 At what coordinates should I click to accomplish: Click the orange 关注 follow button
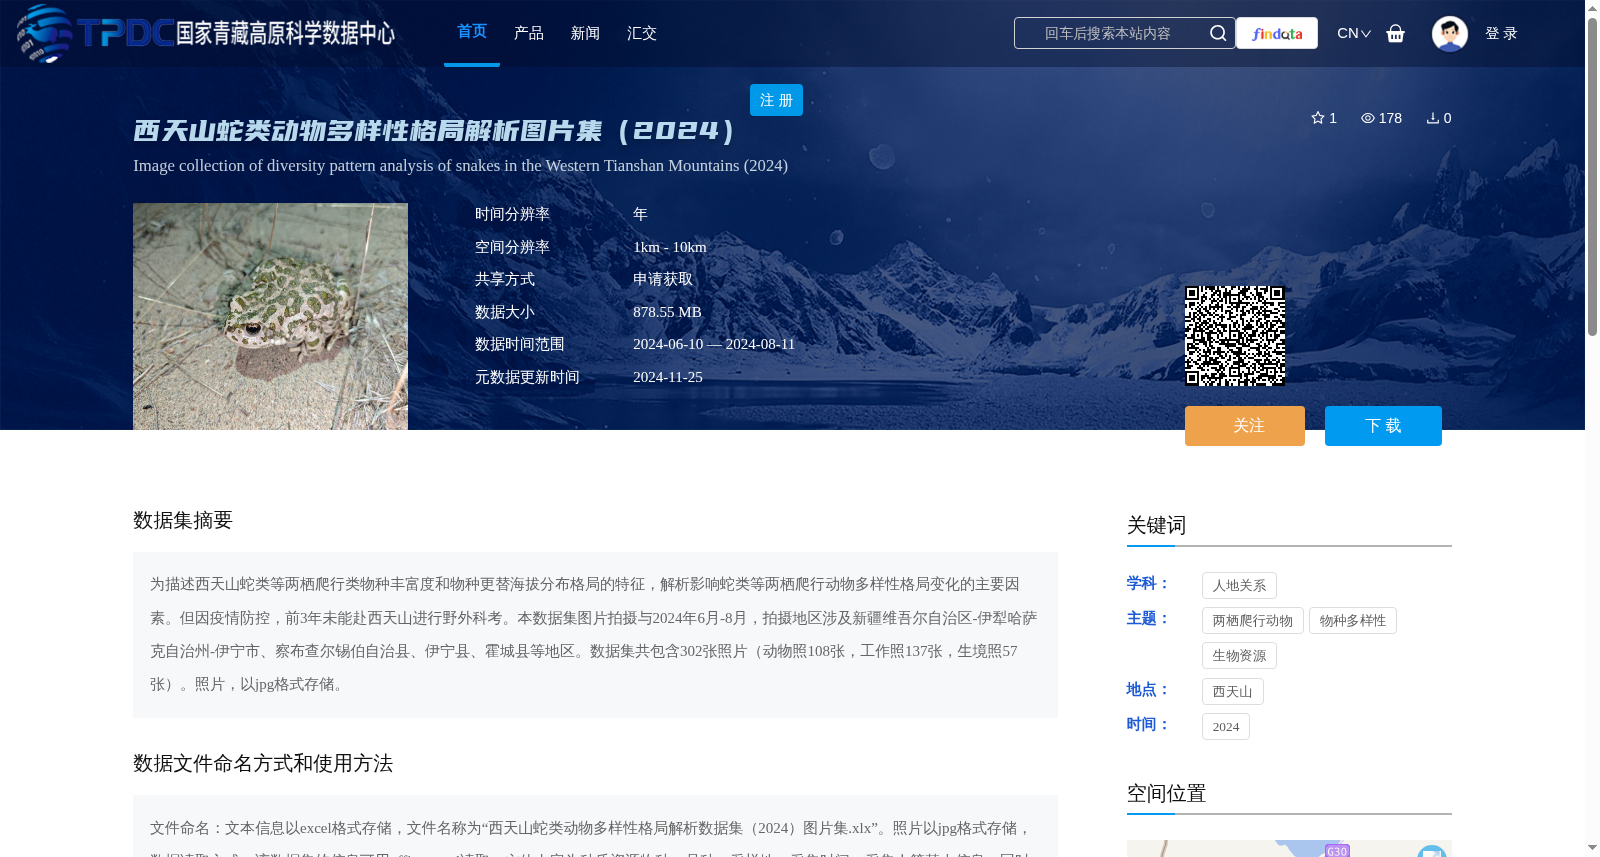[1245, 426]
